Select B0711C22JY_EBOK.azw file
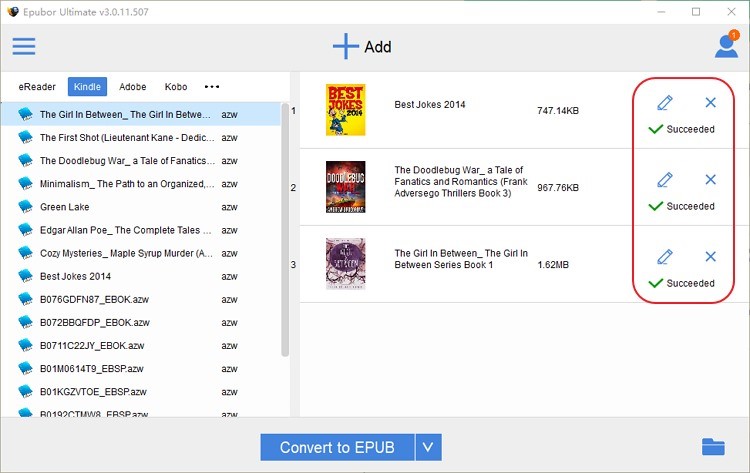750x473 pixels. point(141,345)
